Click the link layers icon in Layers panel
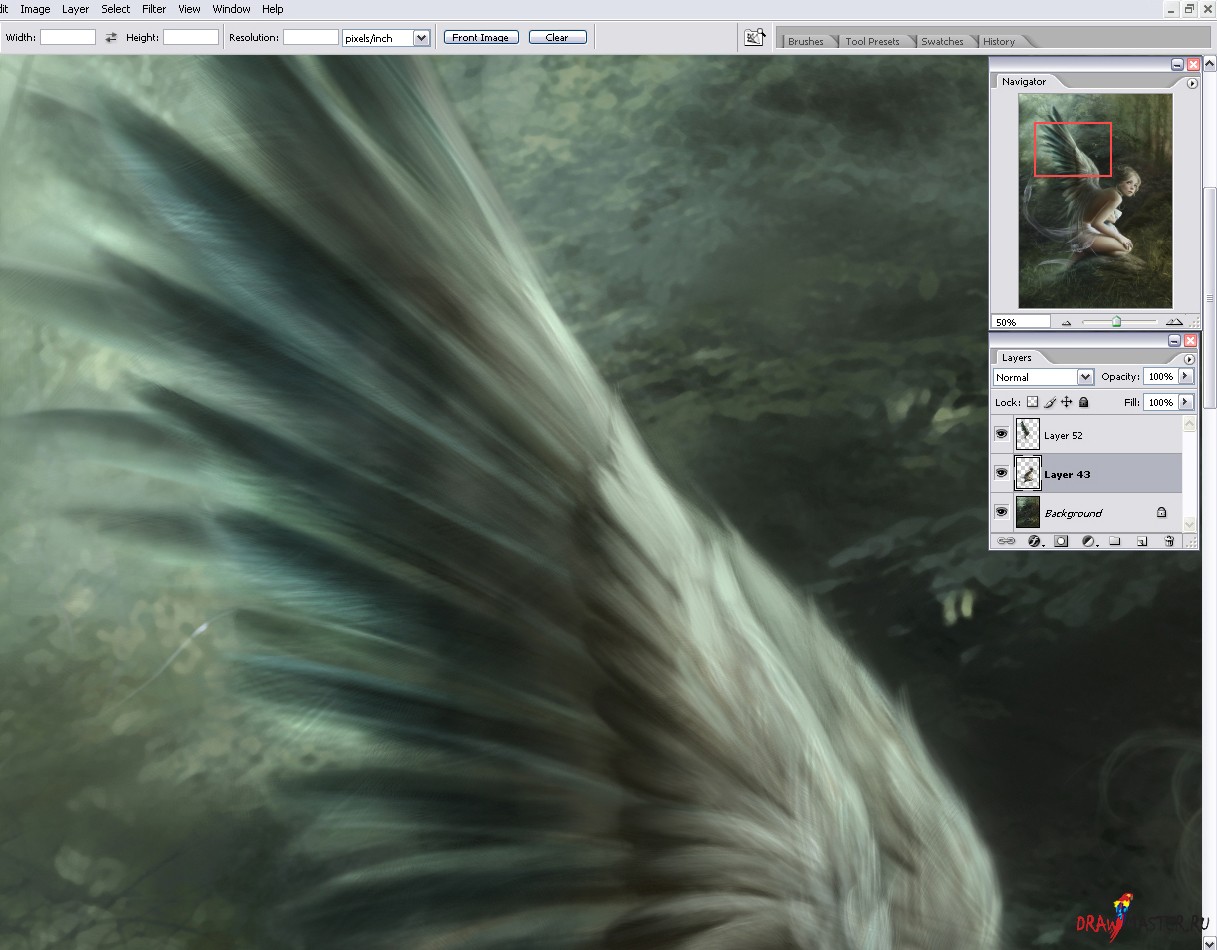The width and height of the screenshot is (1217, 950). click(1006, 541)
